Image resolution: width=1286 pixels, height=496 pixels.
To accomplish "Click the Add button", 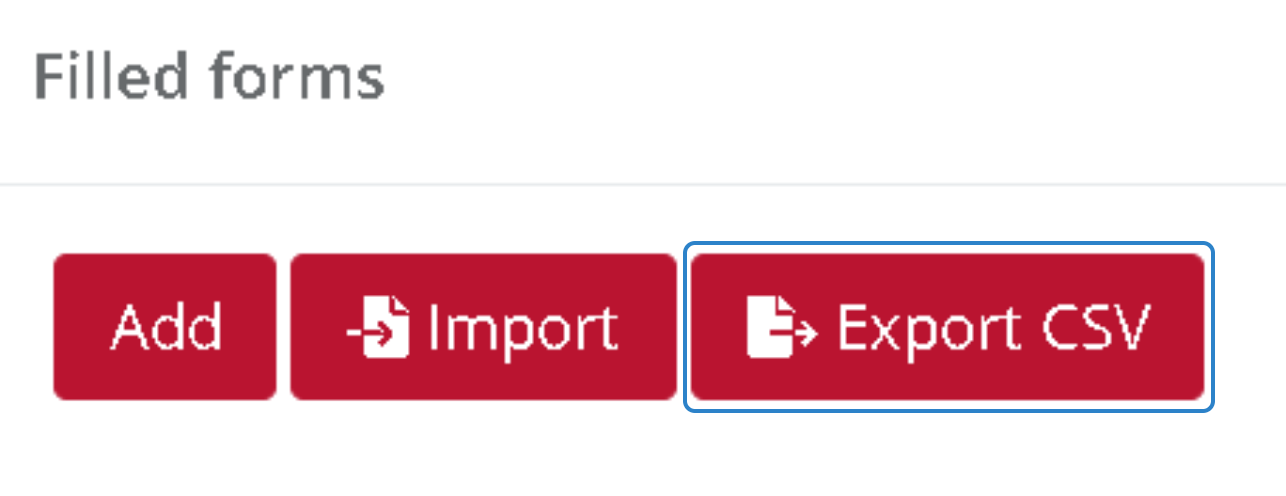I will point(165,327).
